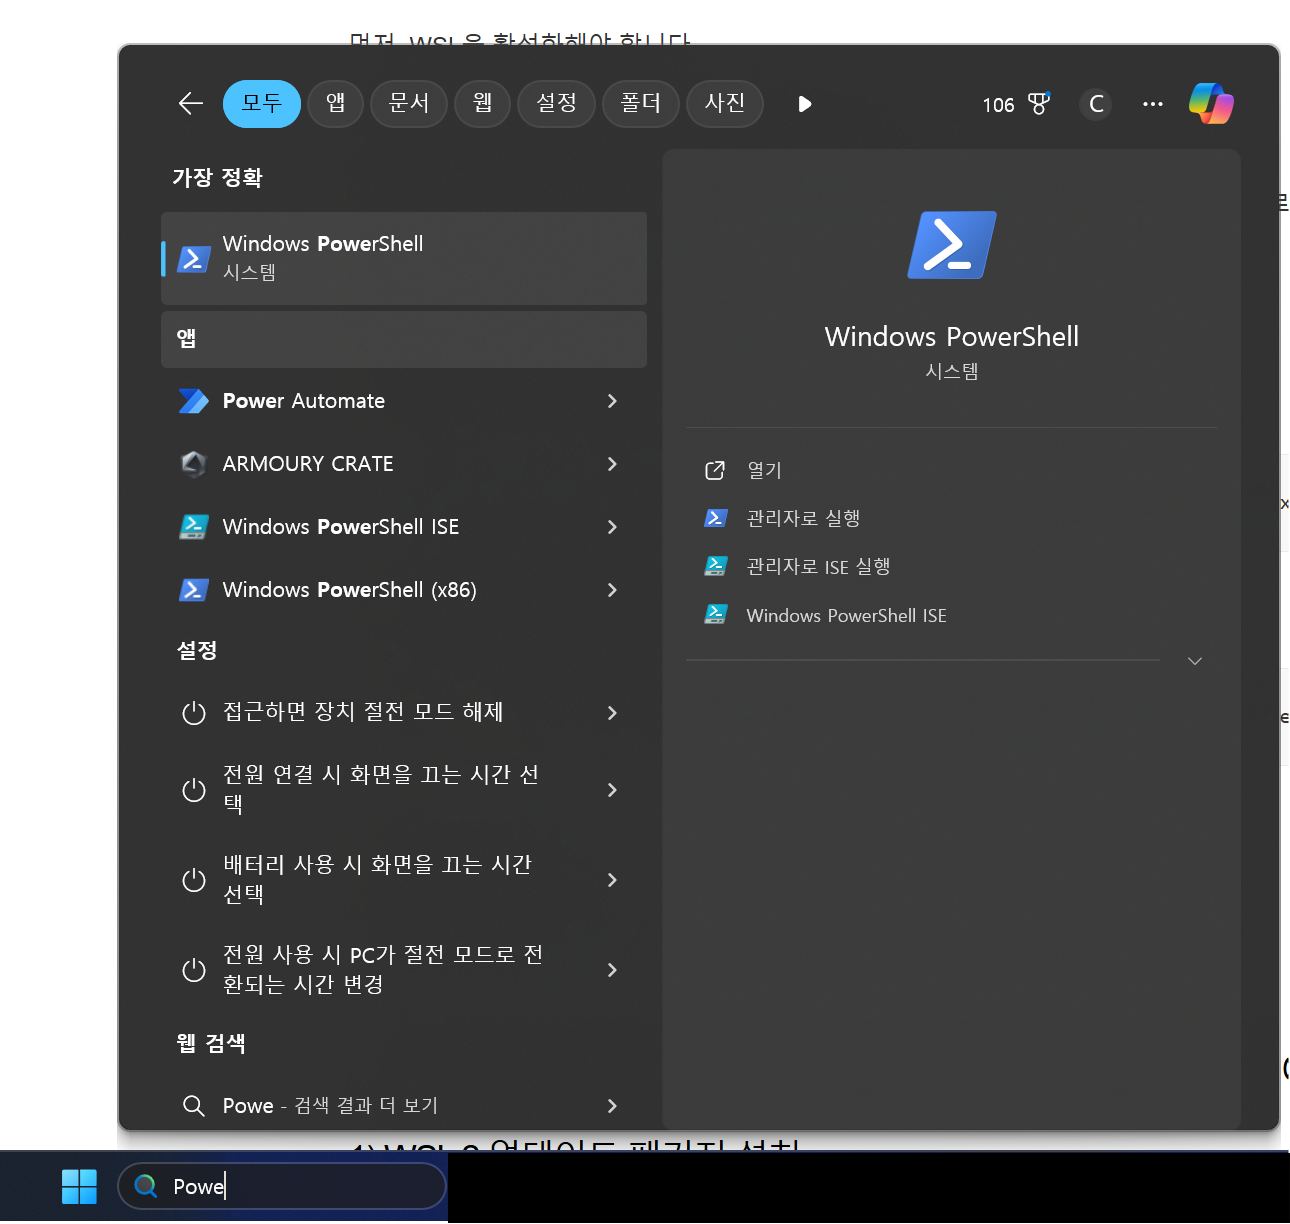Expand Powe web search result chevron
This screenshot has height=1224, width=1290.
(612, 1106)
